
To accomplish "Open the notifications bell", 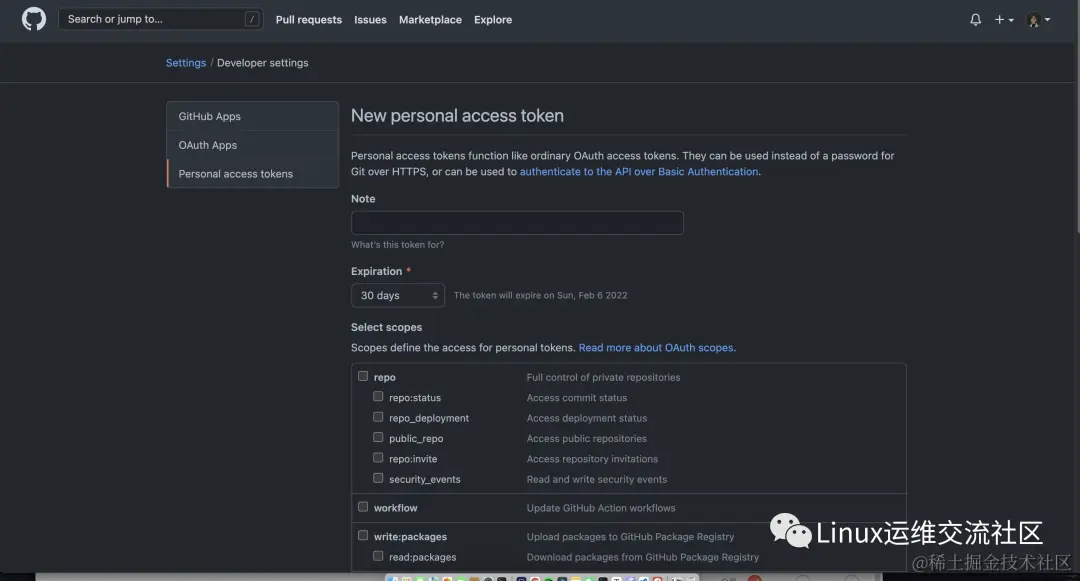I will tap(975, 20).
